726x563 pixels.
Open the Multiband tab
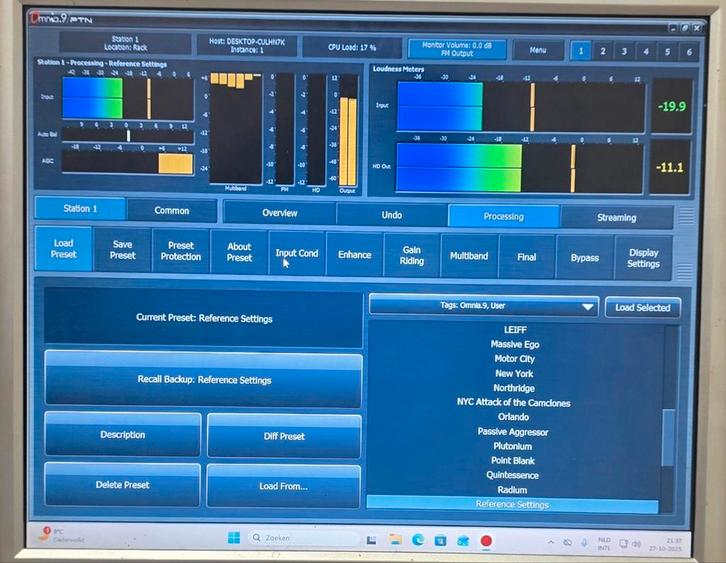[x=468, y=256]
